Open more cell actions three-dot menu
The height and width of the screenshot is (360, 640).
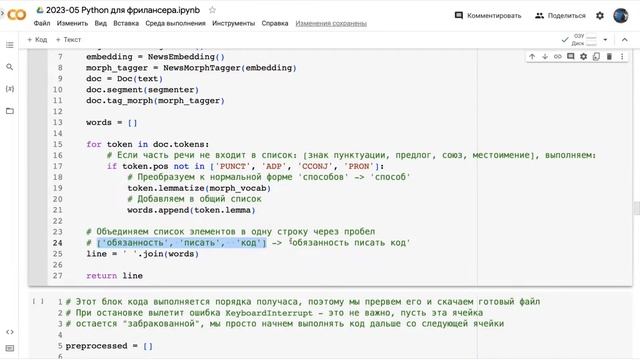(x=622, y=57)
